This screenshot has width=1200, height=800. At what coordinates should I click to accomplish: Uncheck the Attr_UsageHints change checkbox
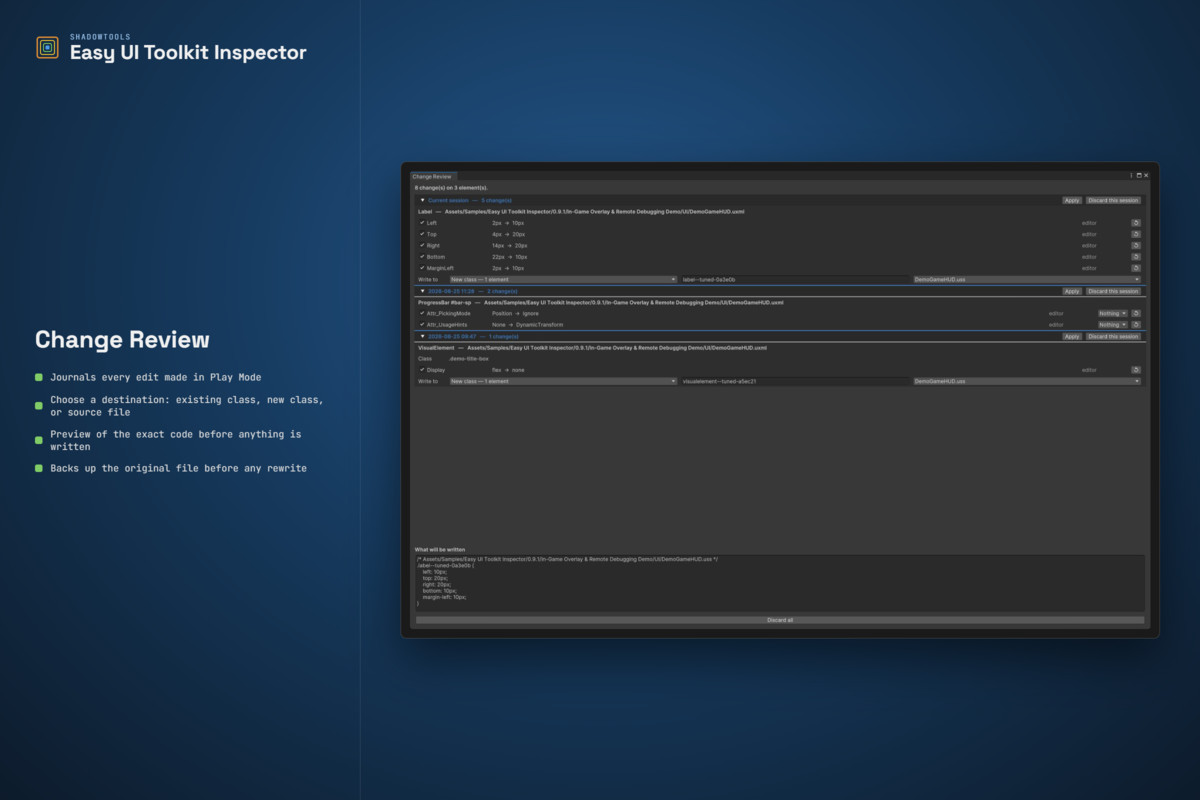422,325
